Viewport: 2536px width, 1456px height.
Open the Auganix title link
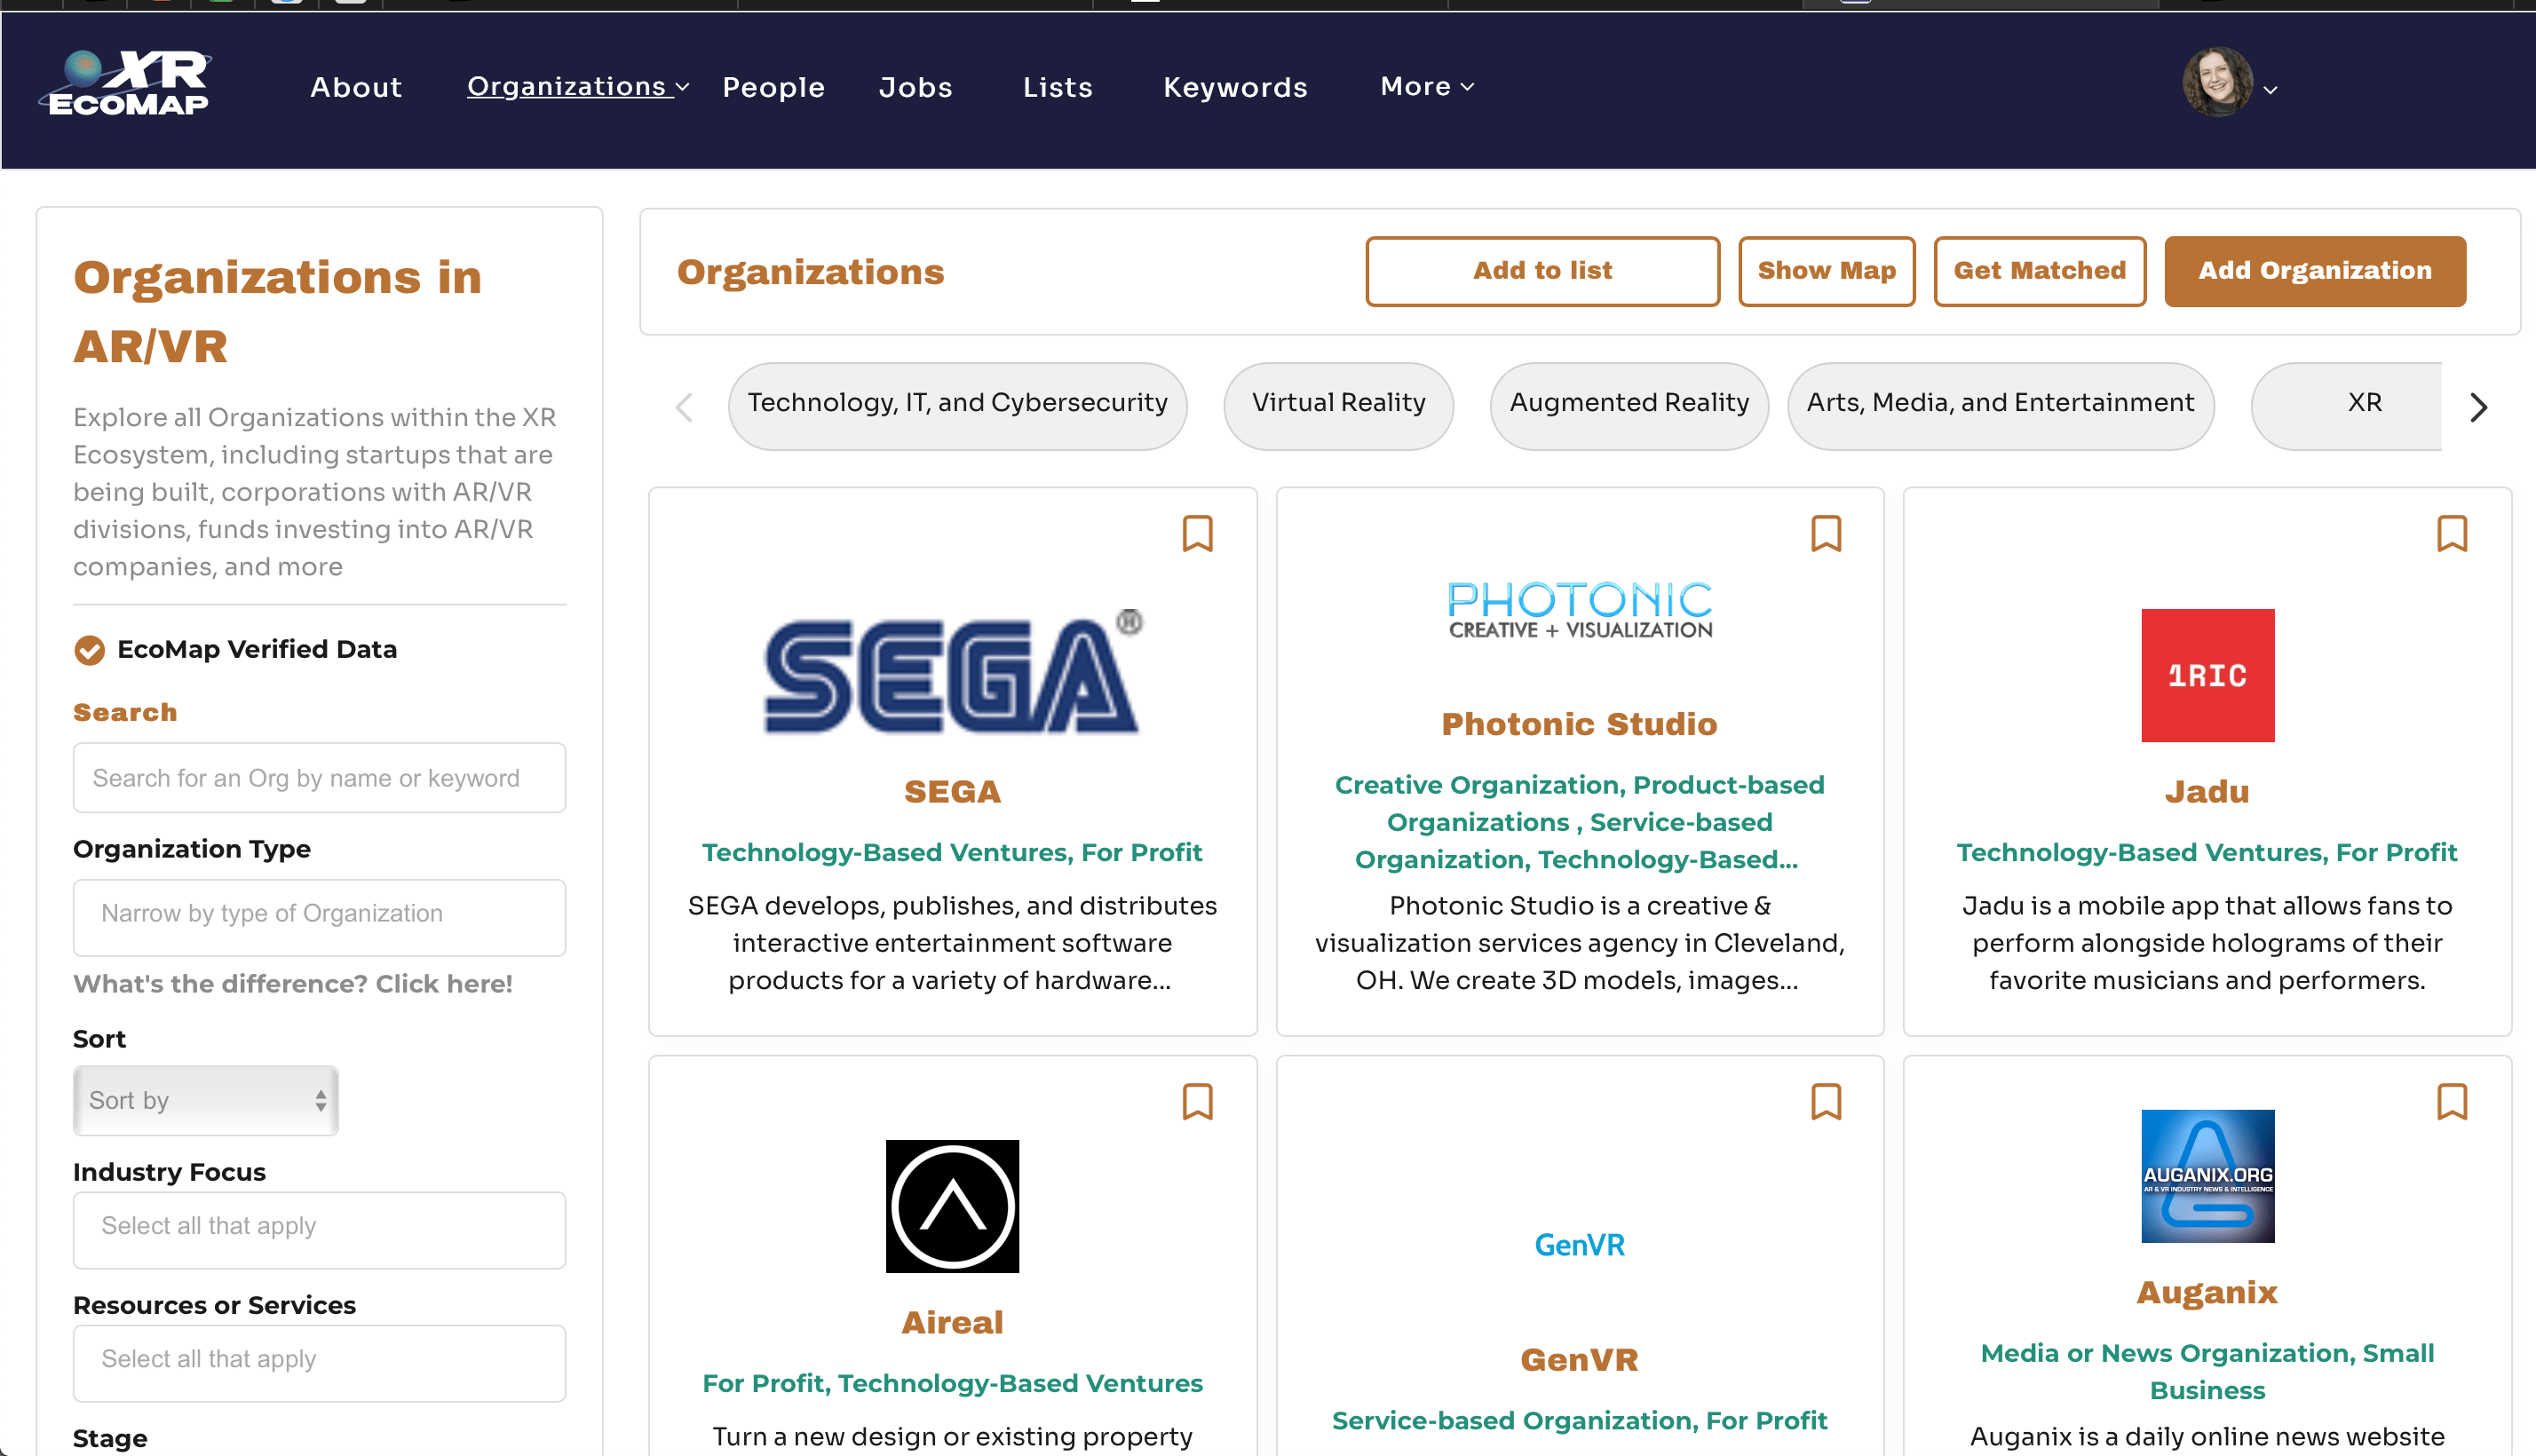pyautogui.click(x=2207, y=1292)
